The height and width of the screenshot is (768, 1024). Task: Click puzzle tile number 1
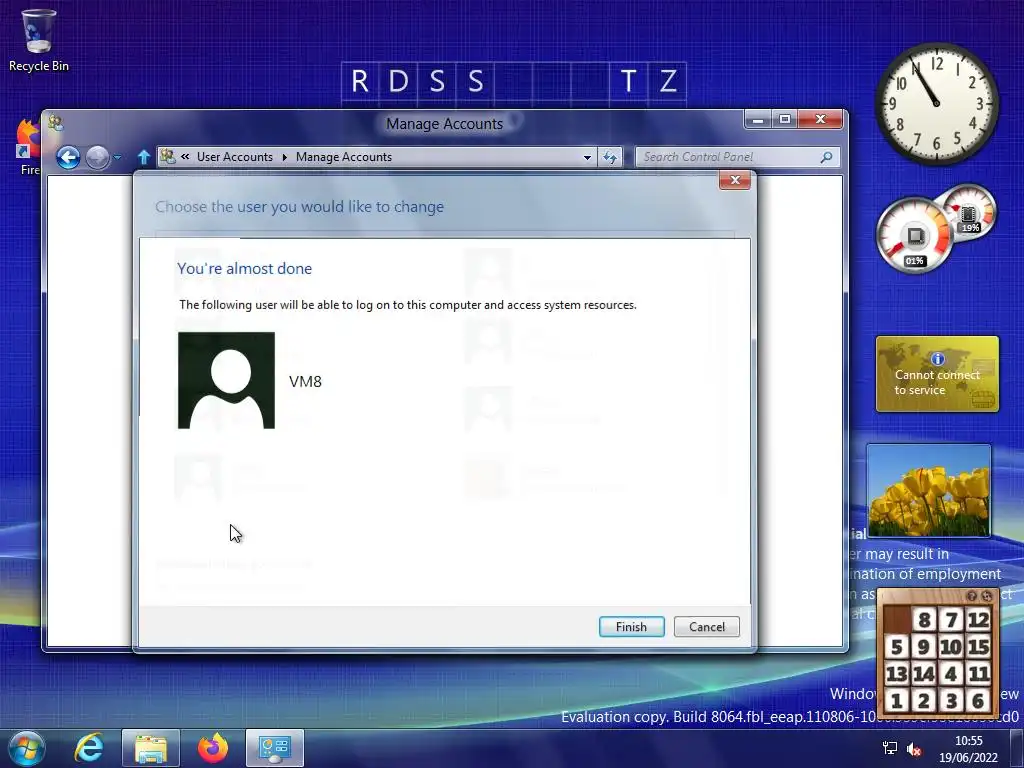click(897, 701)
